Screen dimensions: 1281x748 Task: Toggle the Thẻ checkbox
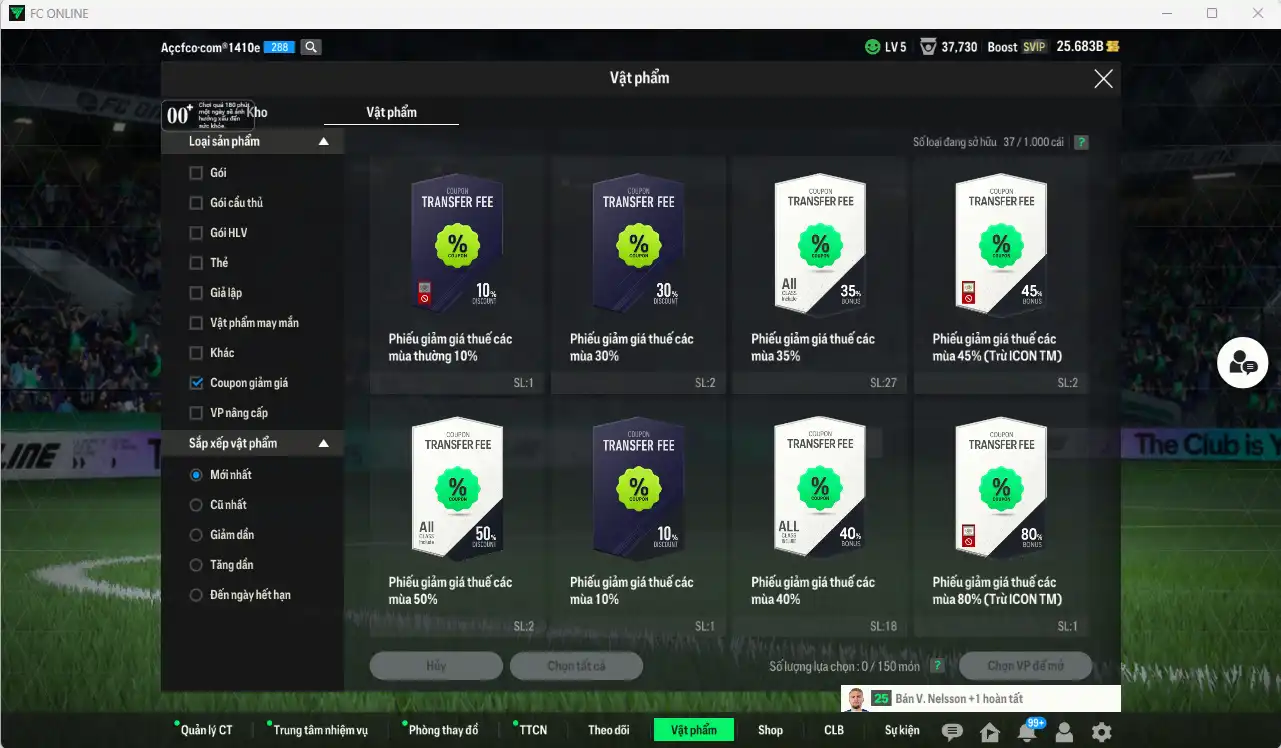pos(196,263)
